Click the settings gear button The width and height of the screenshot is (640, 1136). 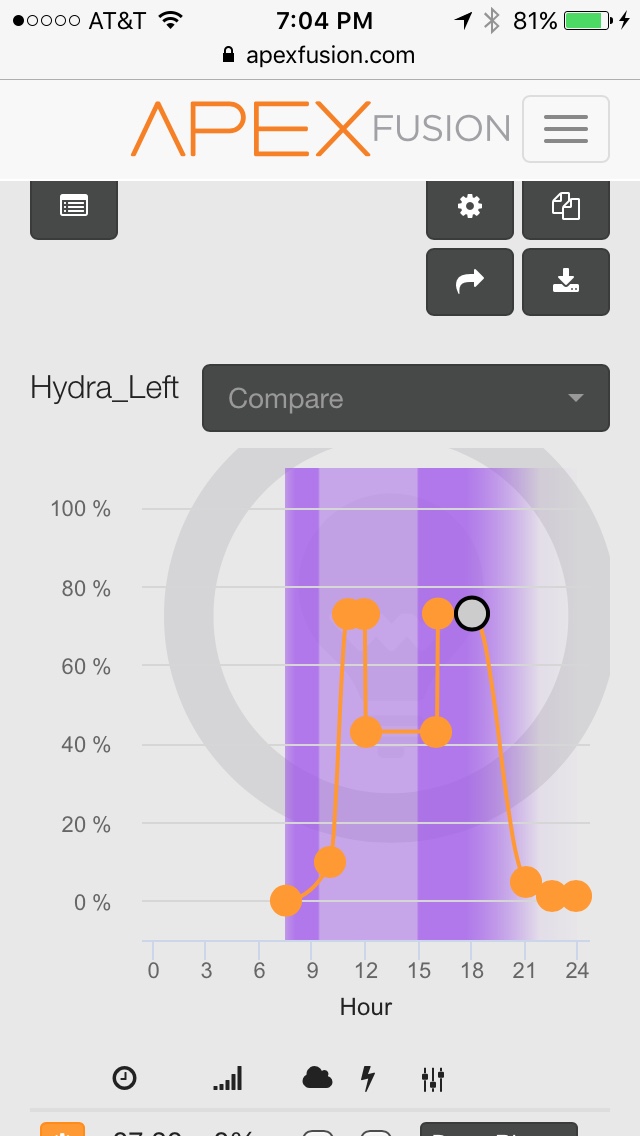[470, 207]
